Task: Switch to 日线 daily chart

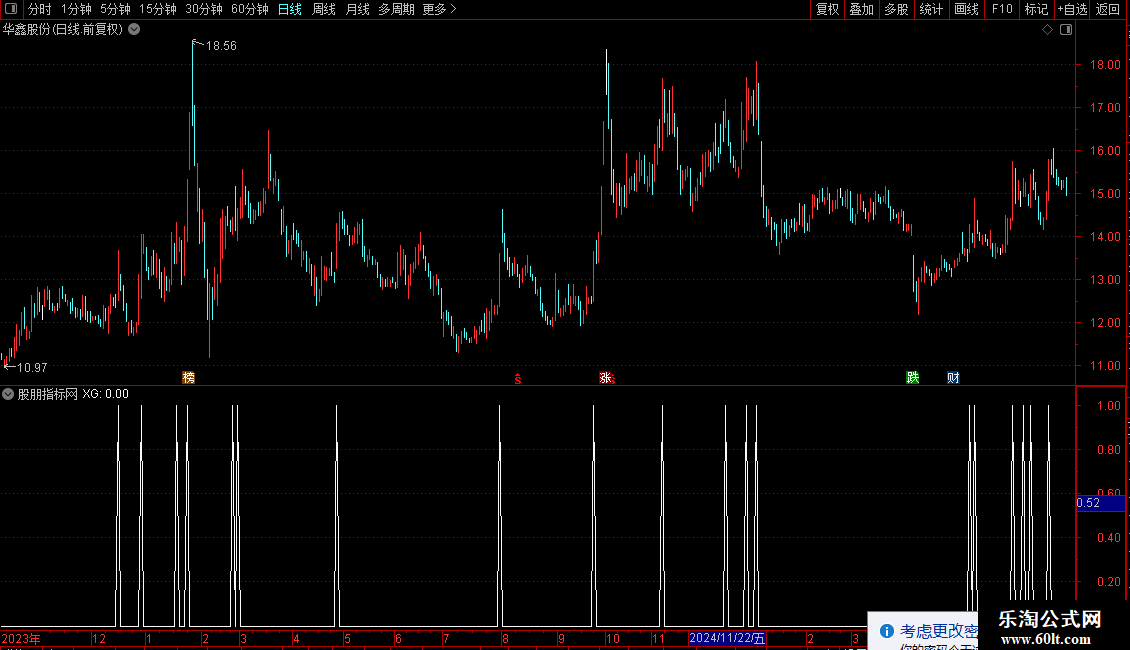Action: coord(290,9)
